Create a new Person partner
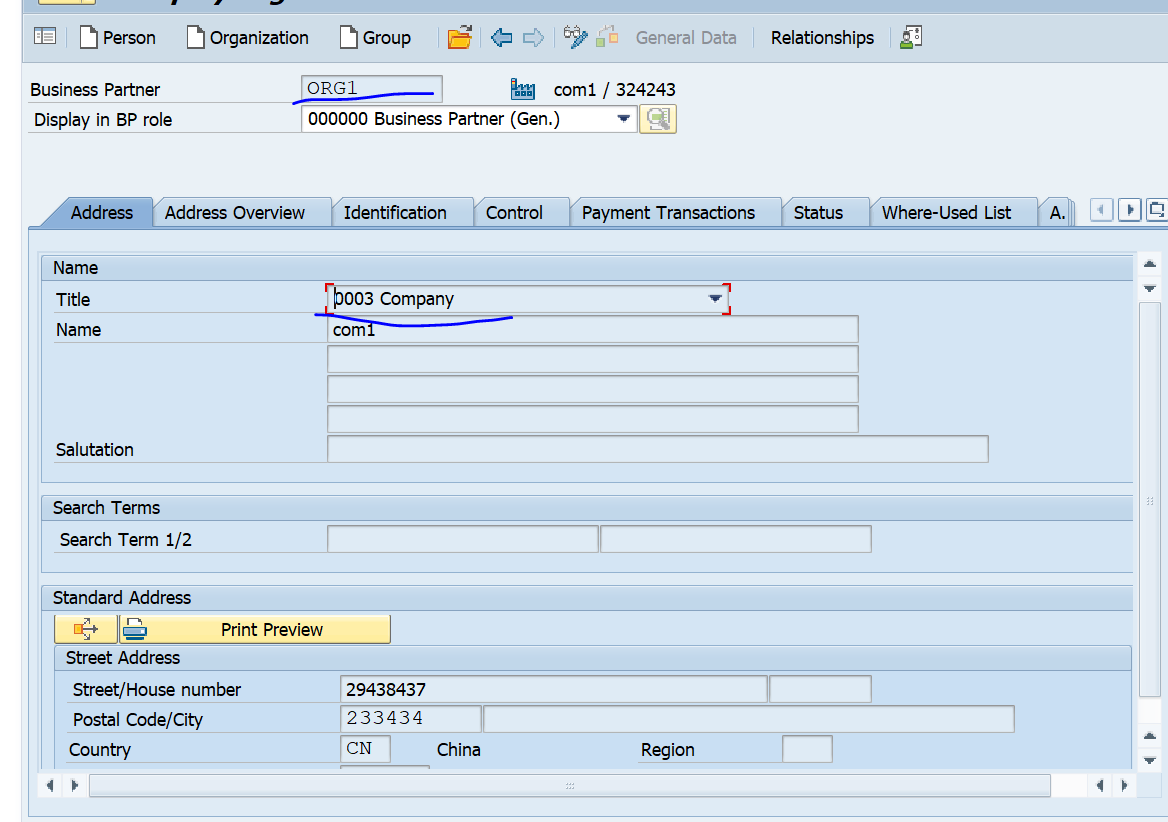The height and width of the screenshot is (822, 1168). tap(118, 37)
